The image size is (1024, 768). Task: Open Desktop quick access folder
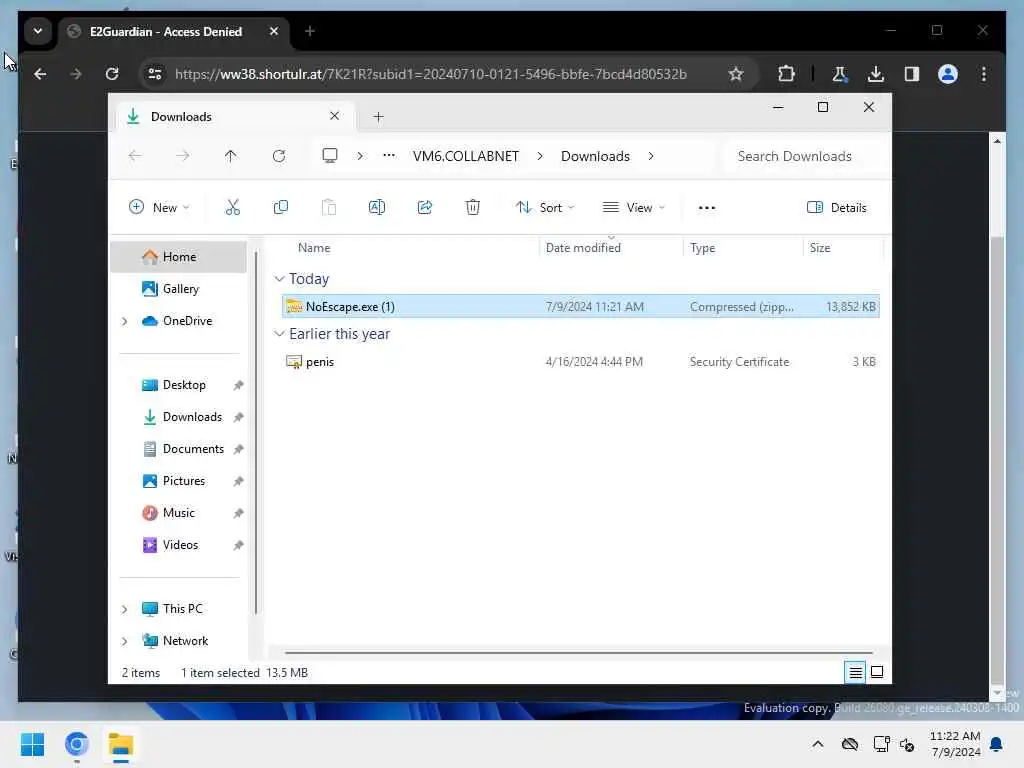[x=179, y=385]
